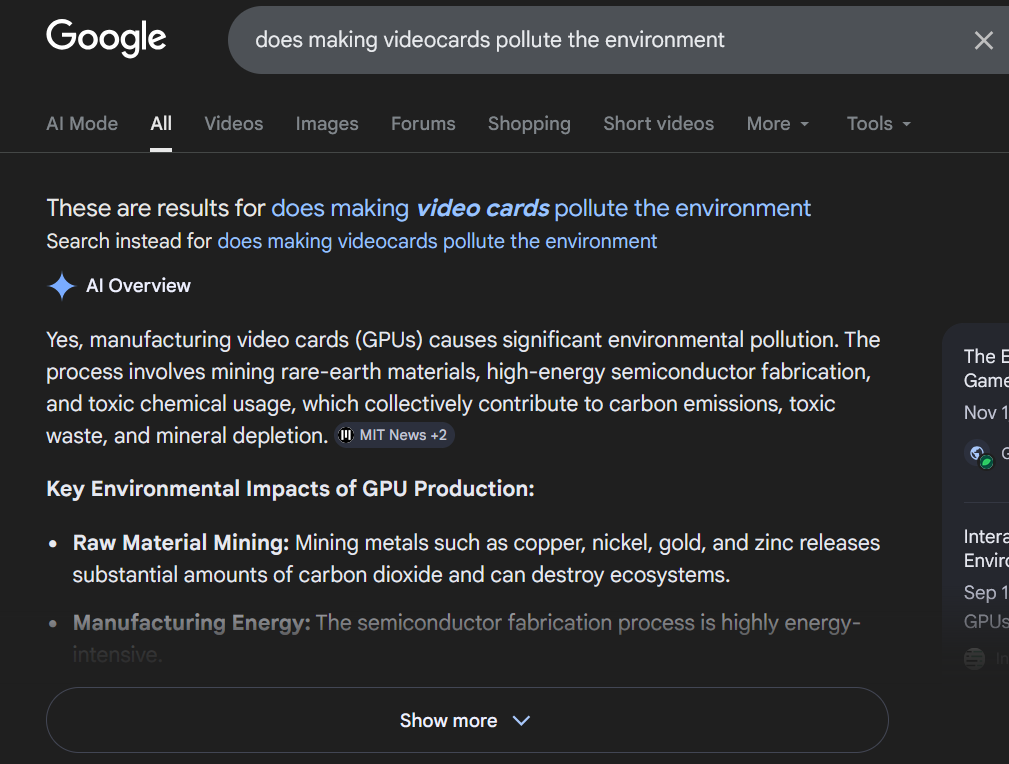Image resolution: width=1009 pixels, height=764 pixels.
Task: Select the Shopping tab
Action: 529,124
